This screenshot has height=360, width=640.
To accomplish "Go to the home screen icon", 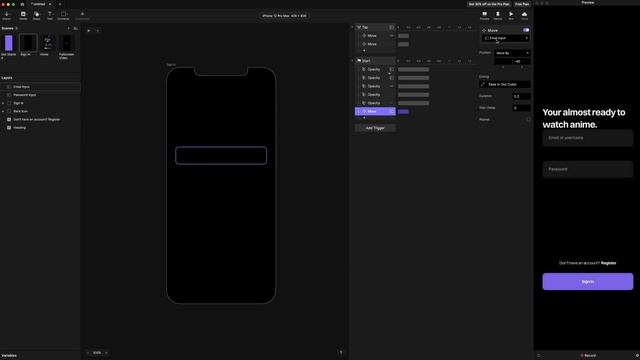I will pos(22,4).
